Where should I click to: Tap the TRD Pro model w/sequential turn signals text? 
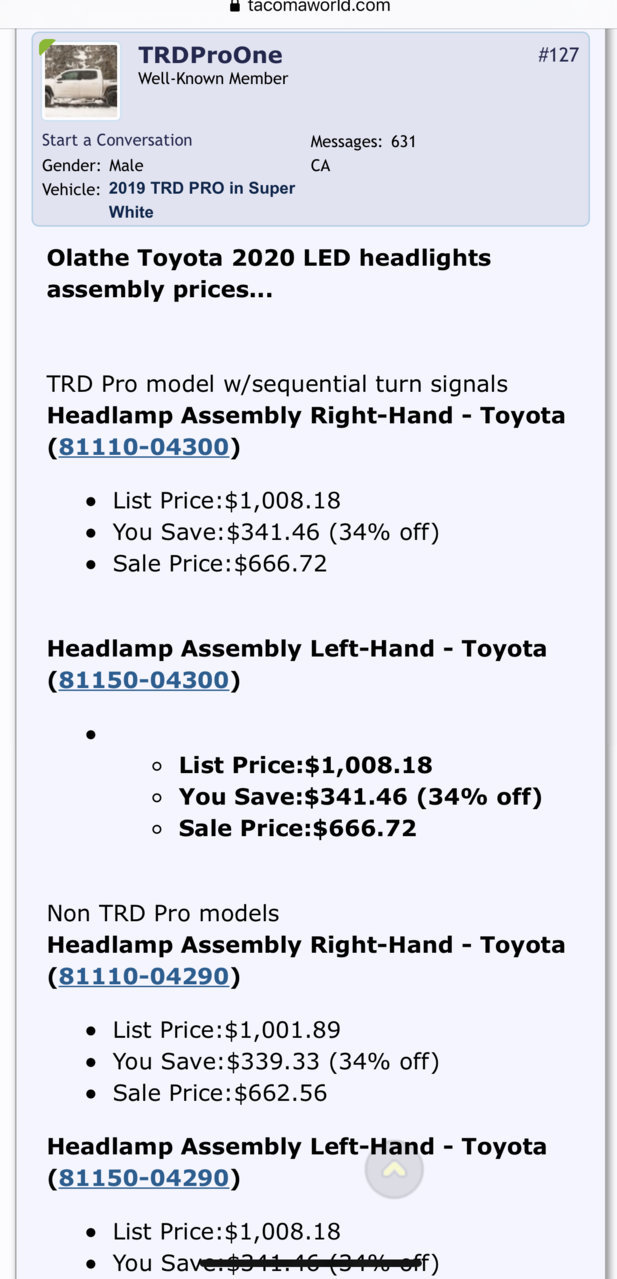277,384
